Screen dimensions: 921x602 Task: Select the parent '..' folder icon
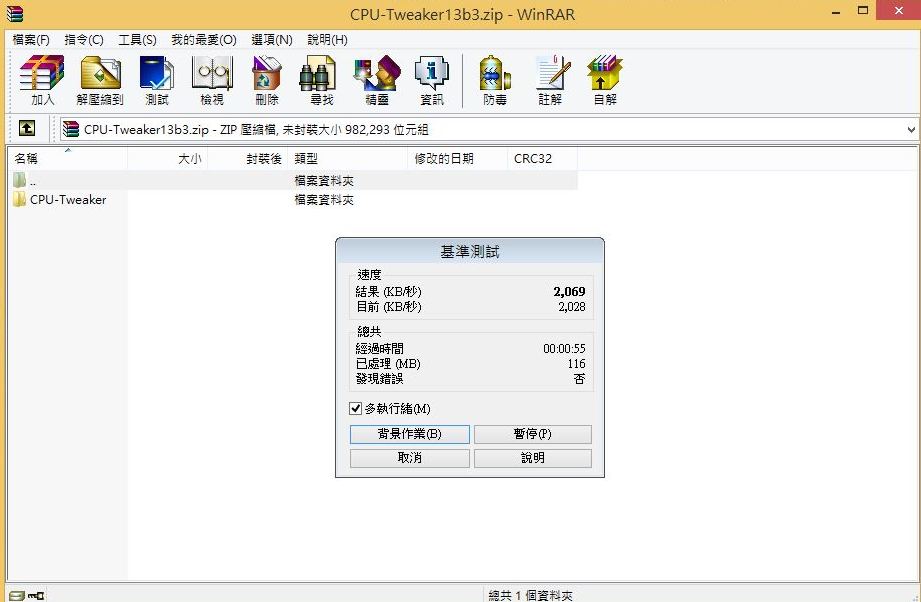(19, 180)
